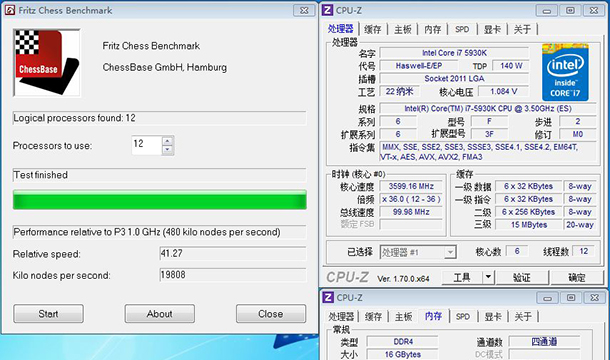The image size is (610, 360).
Task: Click the Intel Core i7 logo badge
Action: pyautogui.click(x=565, y=72)
